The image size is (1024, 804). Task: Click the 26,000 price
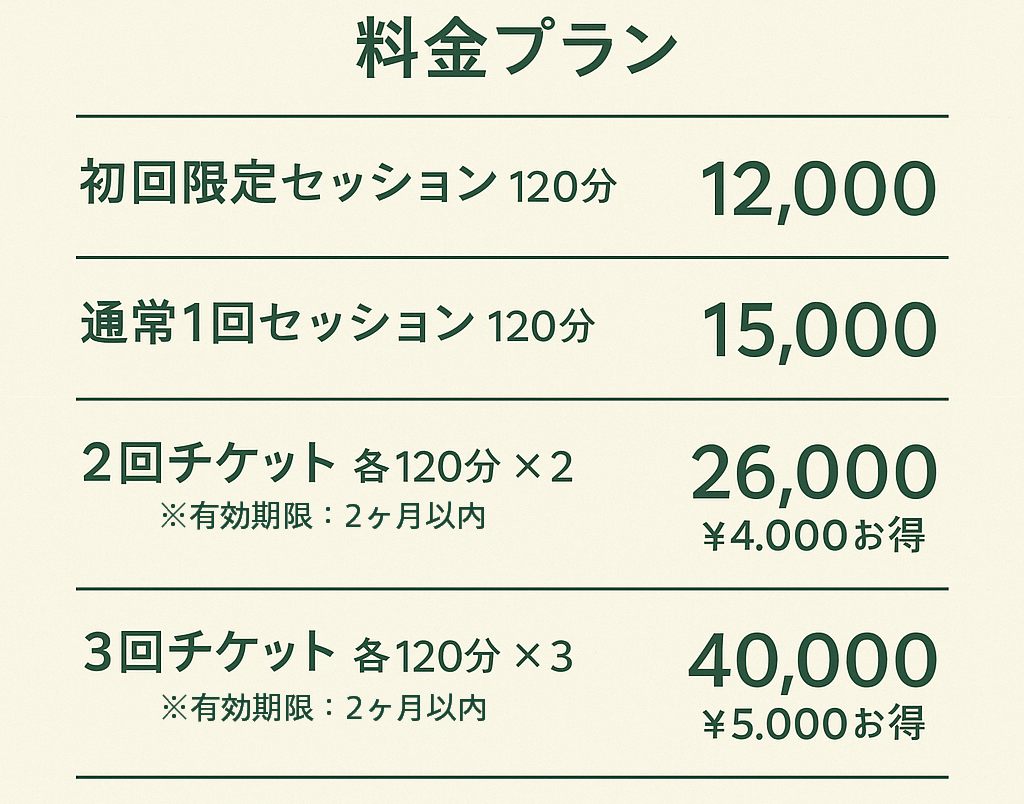814,474
